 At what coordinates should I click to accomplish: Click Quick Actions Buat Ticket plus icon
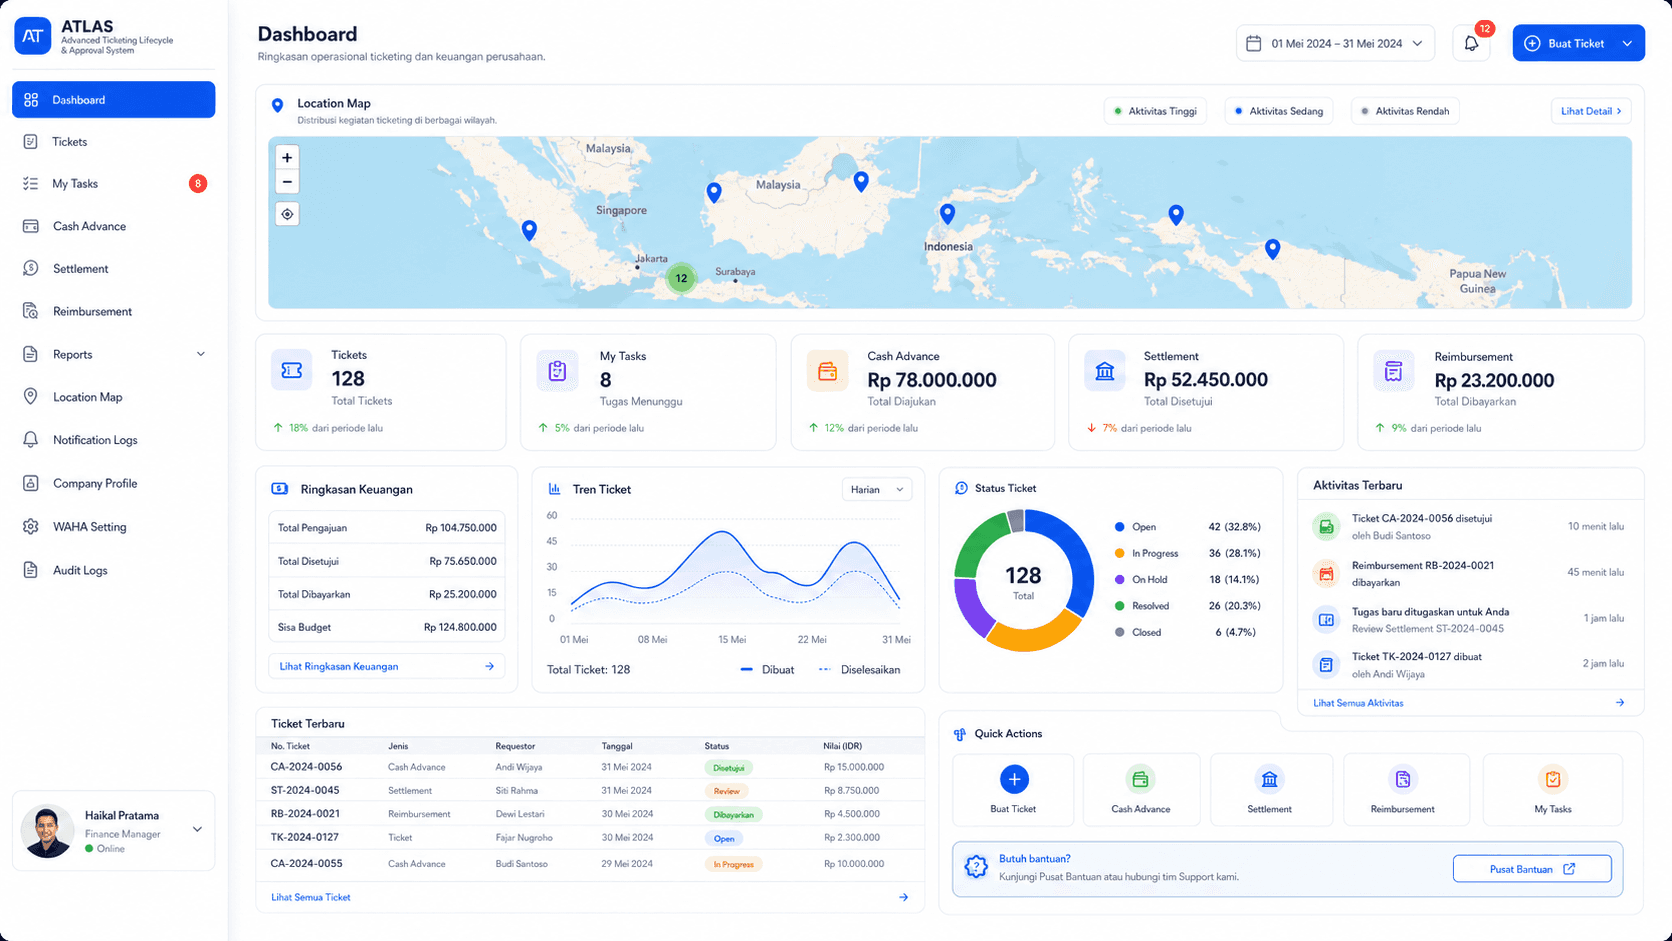click(1014, 779)
